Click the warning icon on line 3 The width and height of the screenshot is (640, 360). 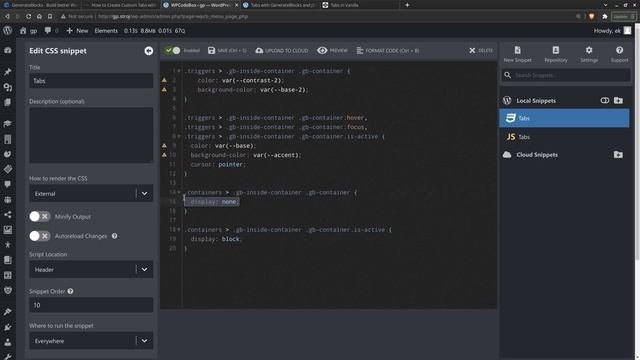(164, 89)
